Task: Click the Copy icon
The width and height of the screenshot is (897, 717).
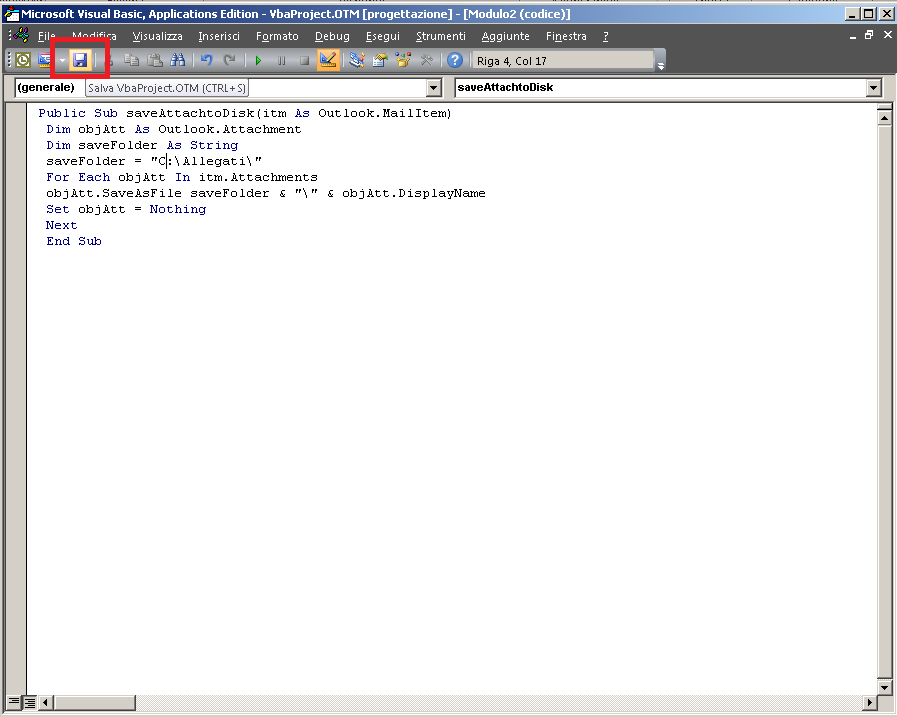Action: tap(132, 60)
